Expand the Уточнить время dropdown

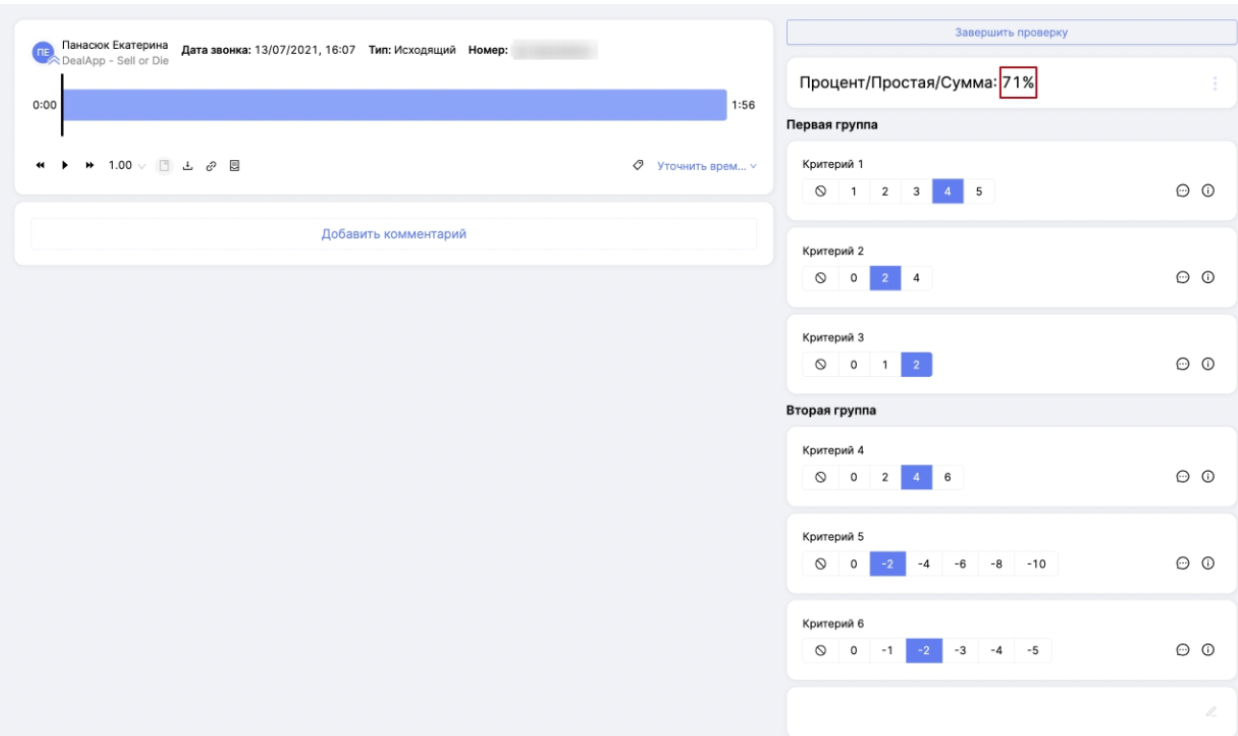[706, 166]
